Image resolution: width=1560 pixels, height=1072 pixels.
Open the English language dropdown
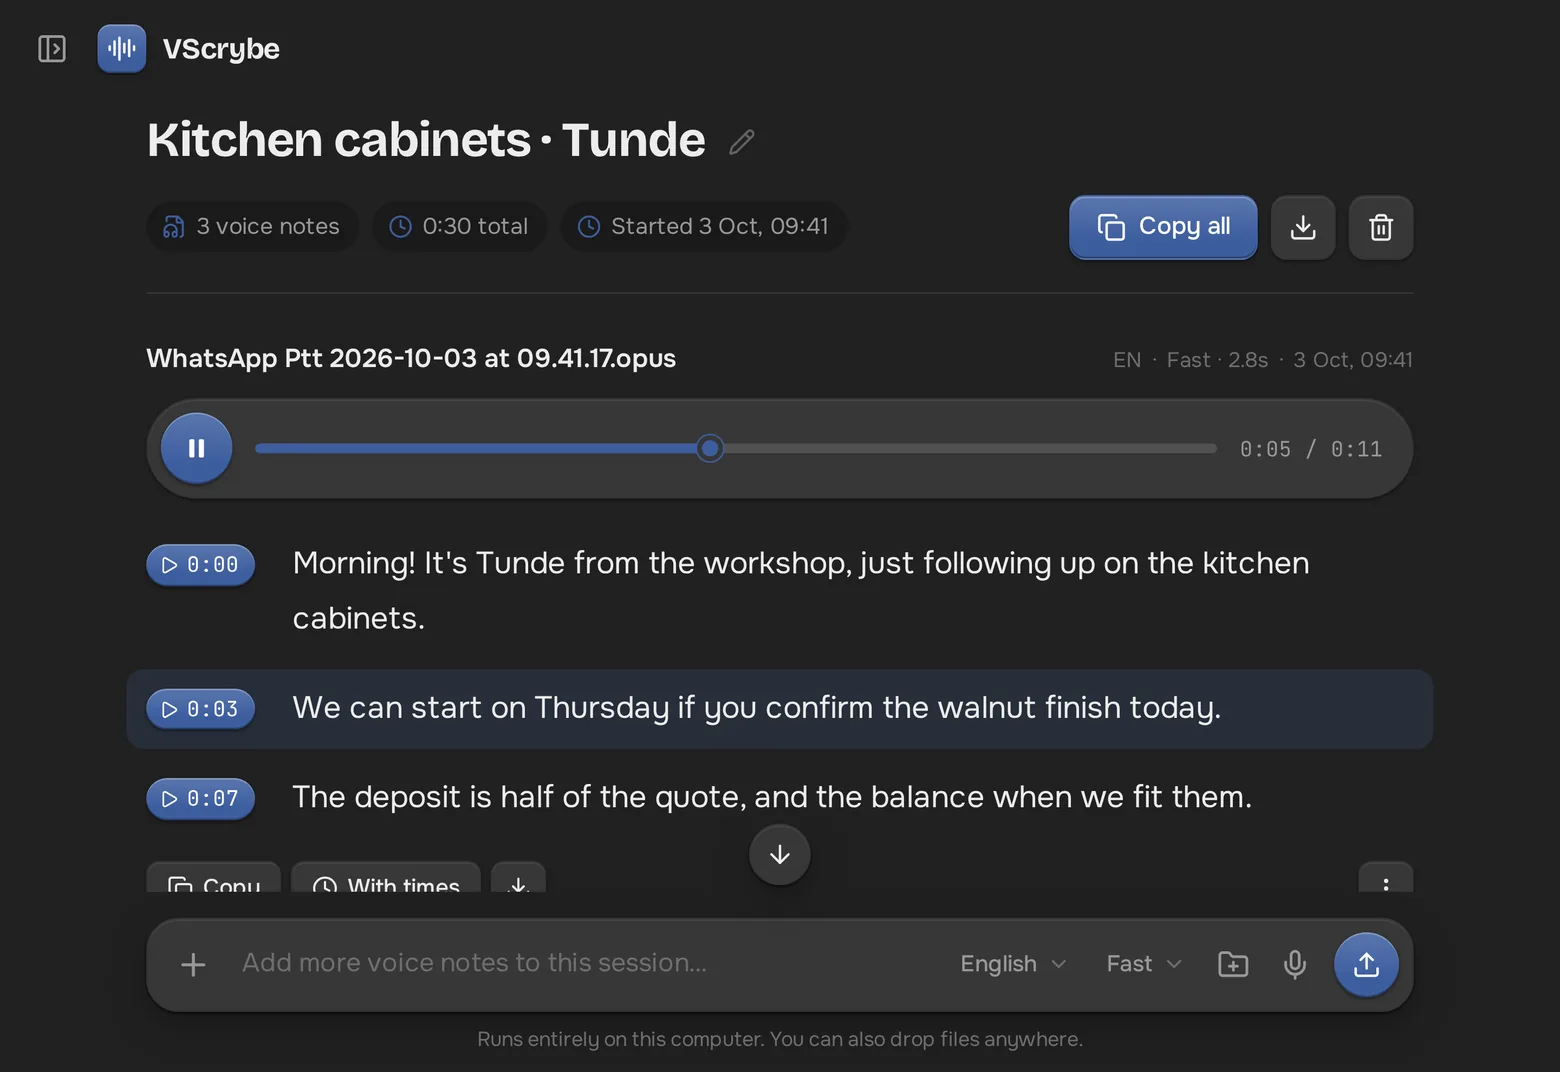pos(1013,964)
